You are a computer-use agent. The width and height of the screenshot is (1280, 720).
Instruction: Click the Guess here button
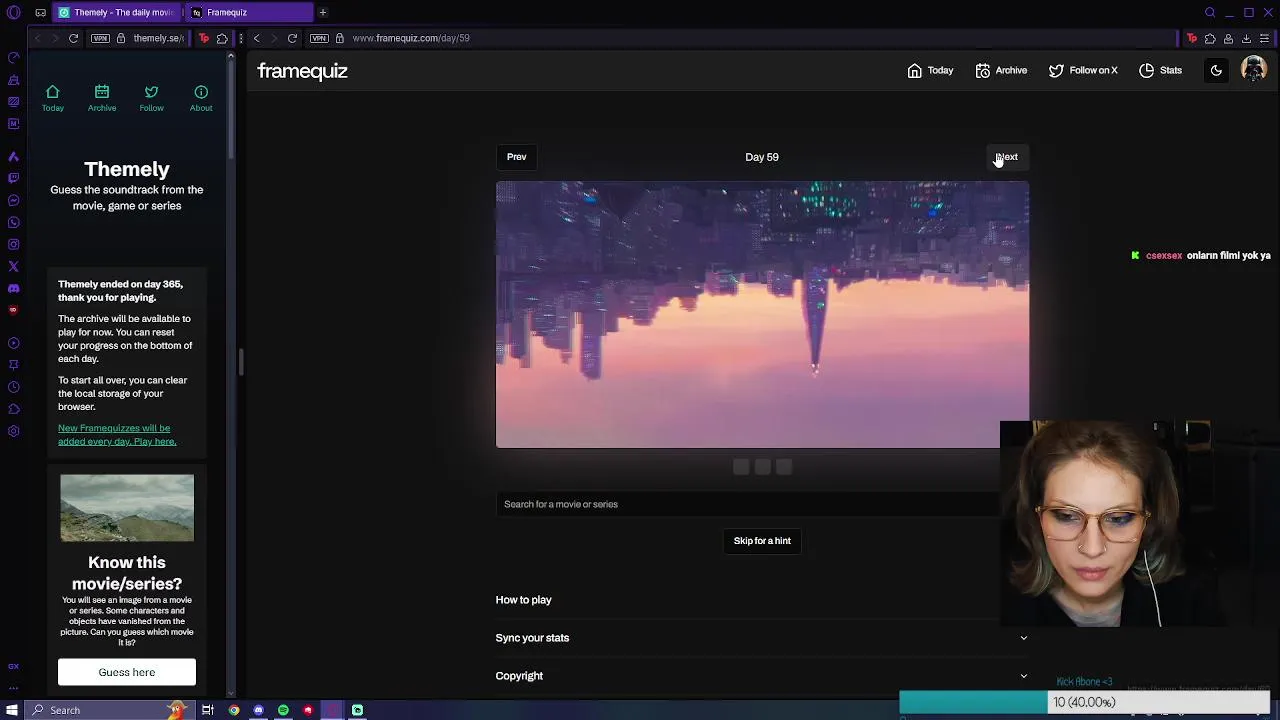127,672
